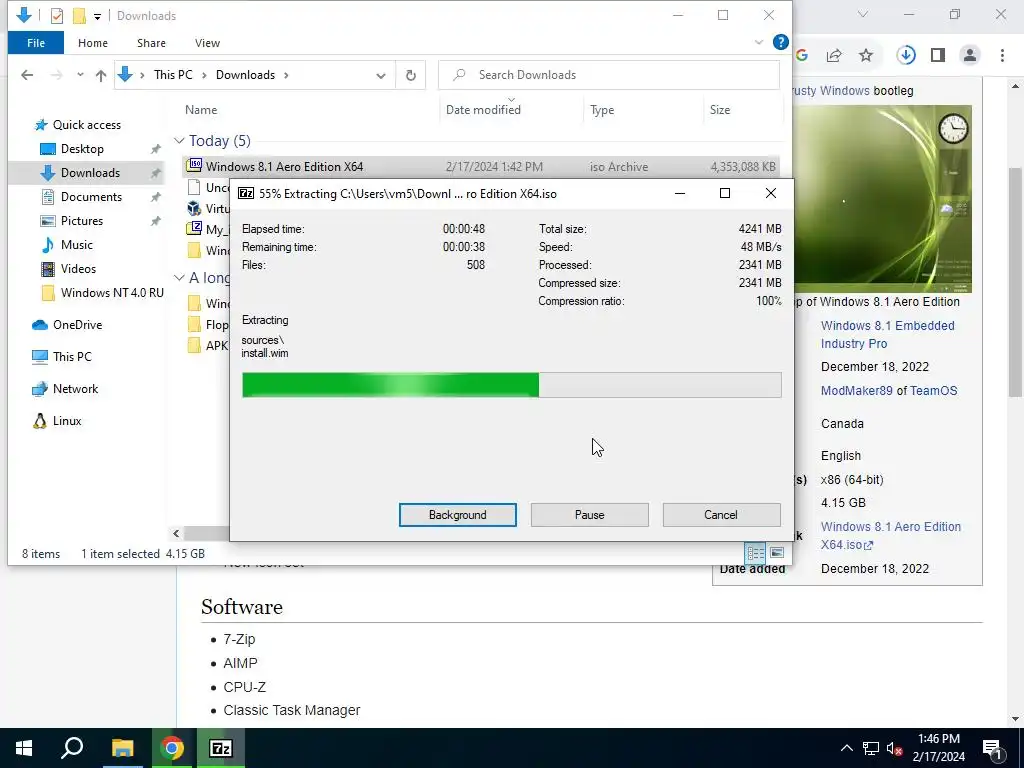Screen dimensions: 1024x768
Task: Click the extraction progress bar
Action: point(511,385)
